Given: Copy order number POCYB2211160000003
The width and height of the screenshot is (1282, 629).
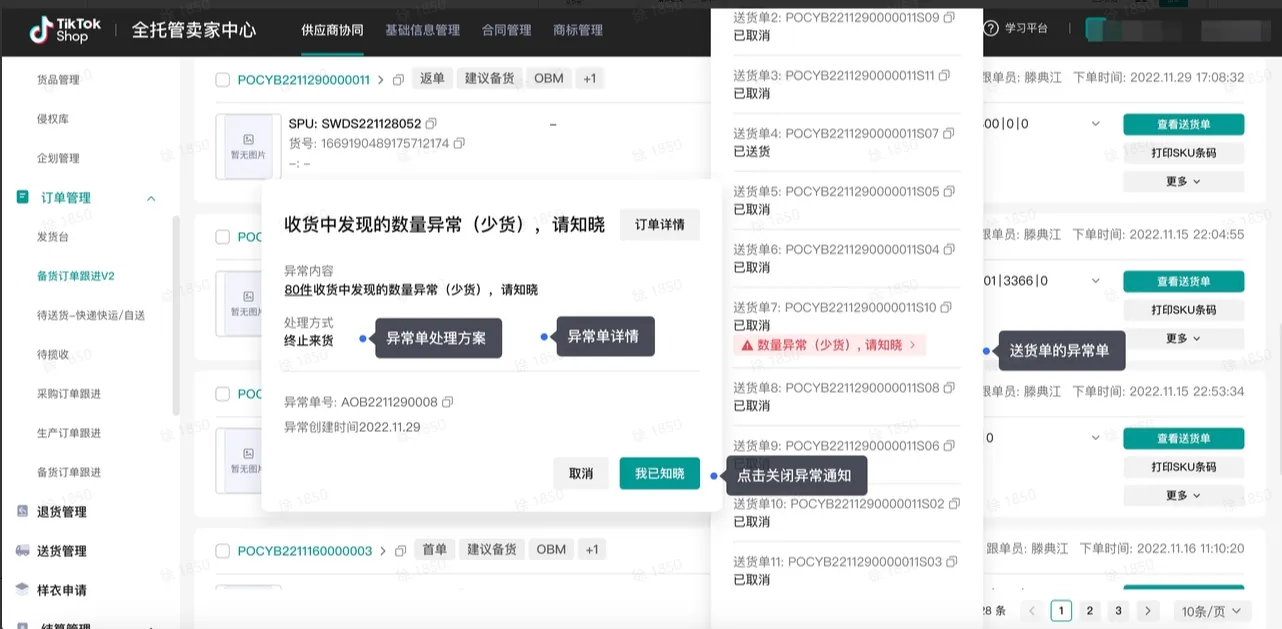Looking at the screenshot, I should tap(400, 550).
